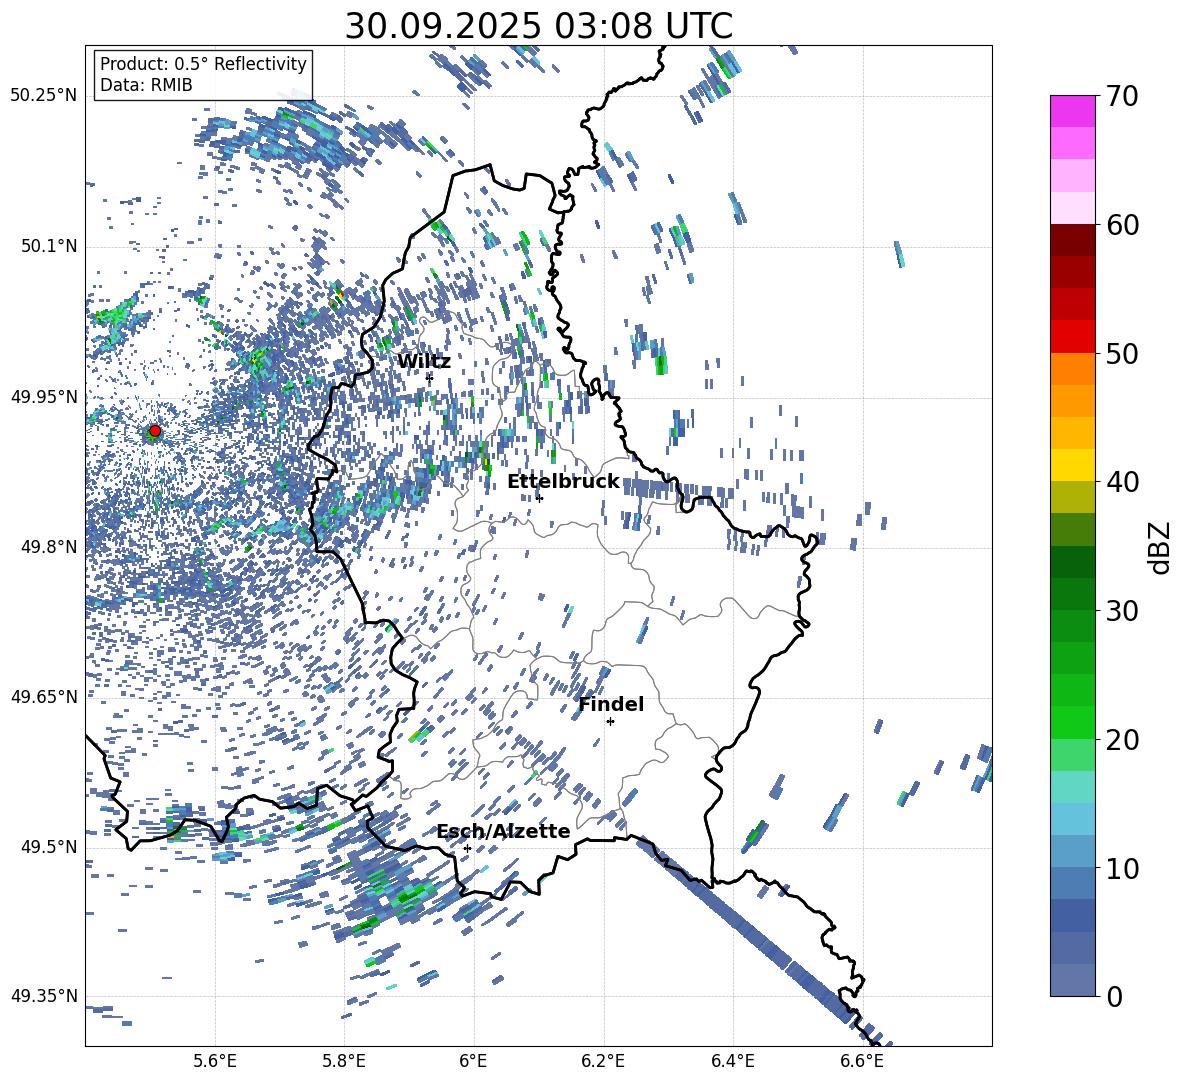
Task: Click the 50.25°N latitude label
Action: click(43, 96)
